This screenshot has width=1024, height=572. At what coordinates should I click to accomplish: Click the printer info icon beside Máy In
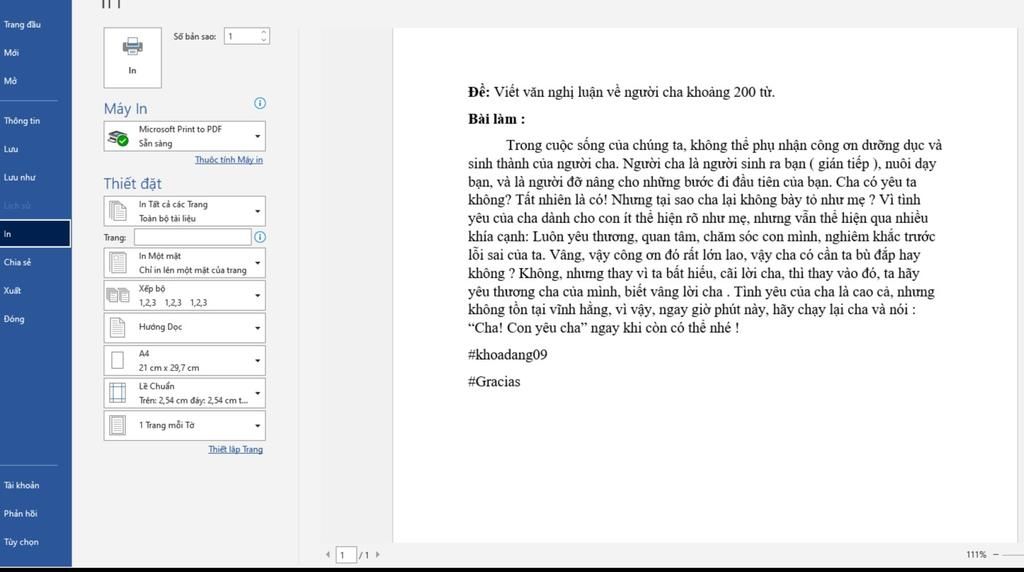pos(260,103)
